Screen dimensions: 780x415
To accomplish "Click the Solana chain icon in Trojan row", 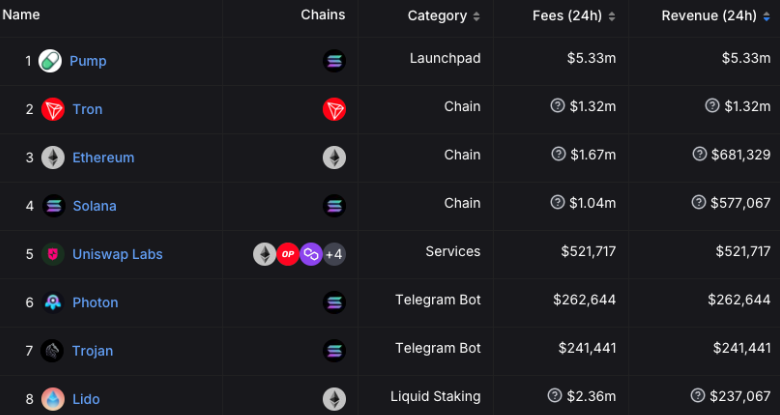I will pyautogui.click(x=334, y=351).
